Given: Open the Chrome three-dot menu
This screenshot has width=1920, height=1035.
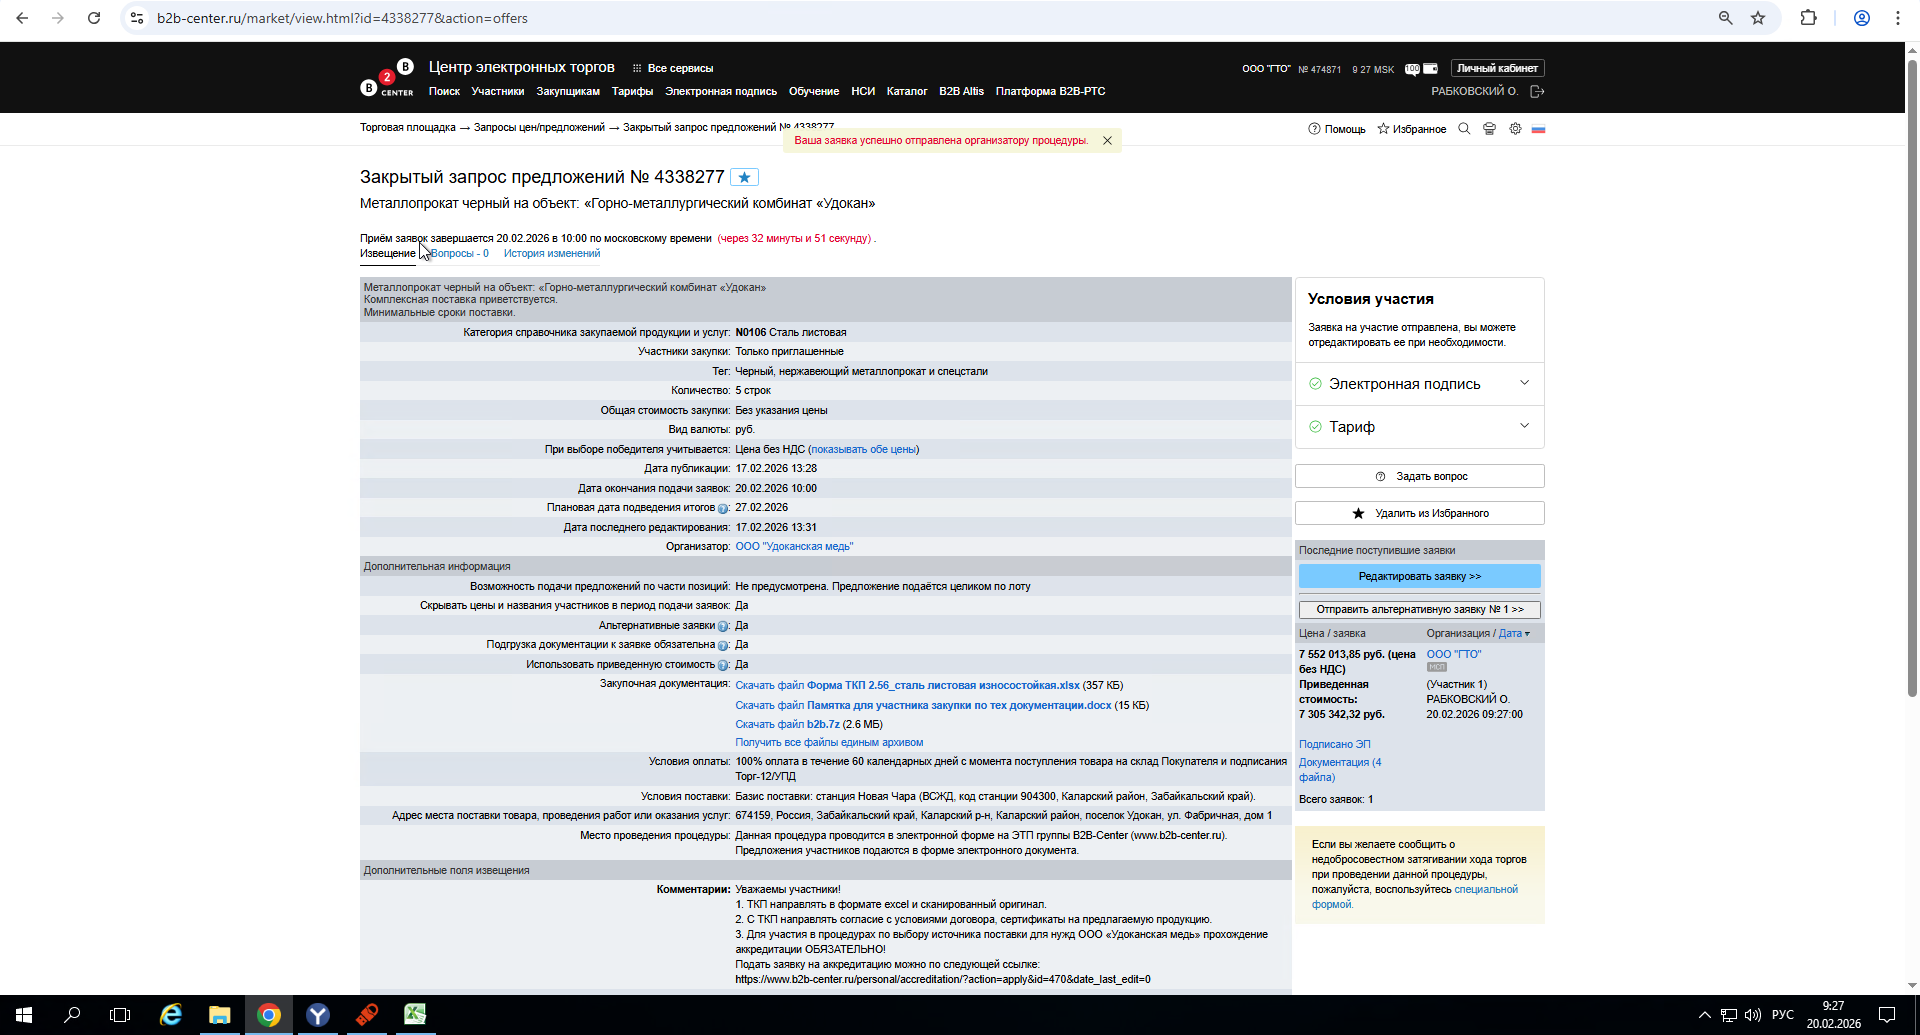Looking at the screenshot, I should (1898, 18).
